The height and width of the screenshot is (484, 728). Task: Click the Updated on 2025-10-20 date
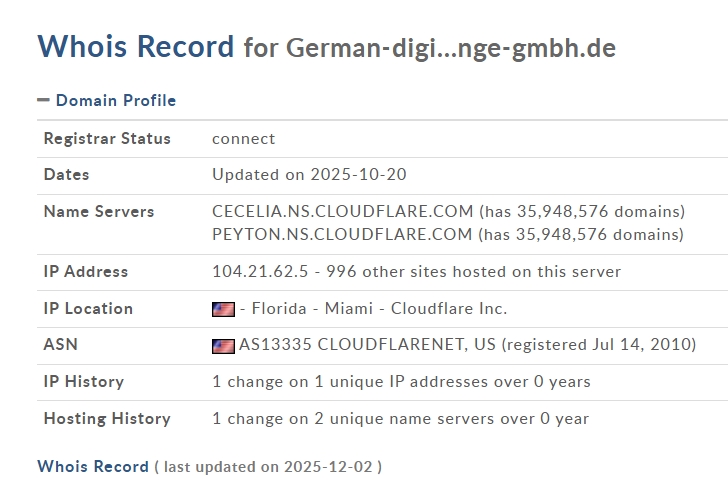pos(309,175)
